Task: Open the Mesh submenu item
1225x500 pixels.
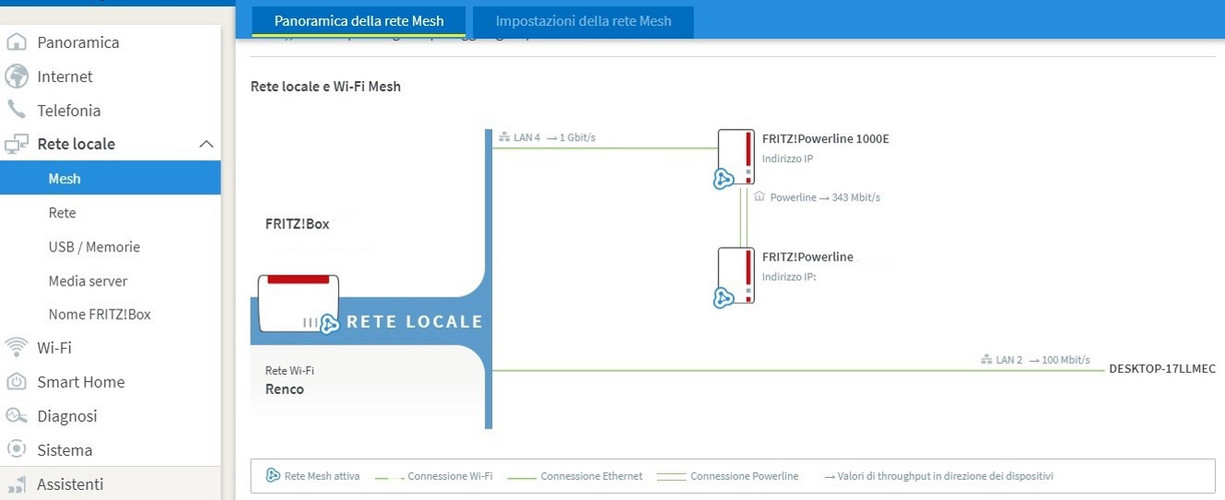Action: coord(65,179)
